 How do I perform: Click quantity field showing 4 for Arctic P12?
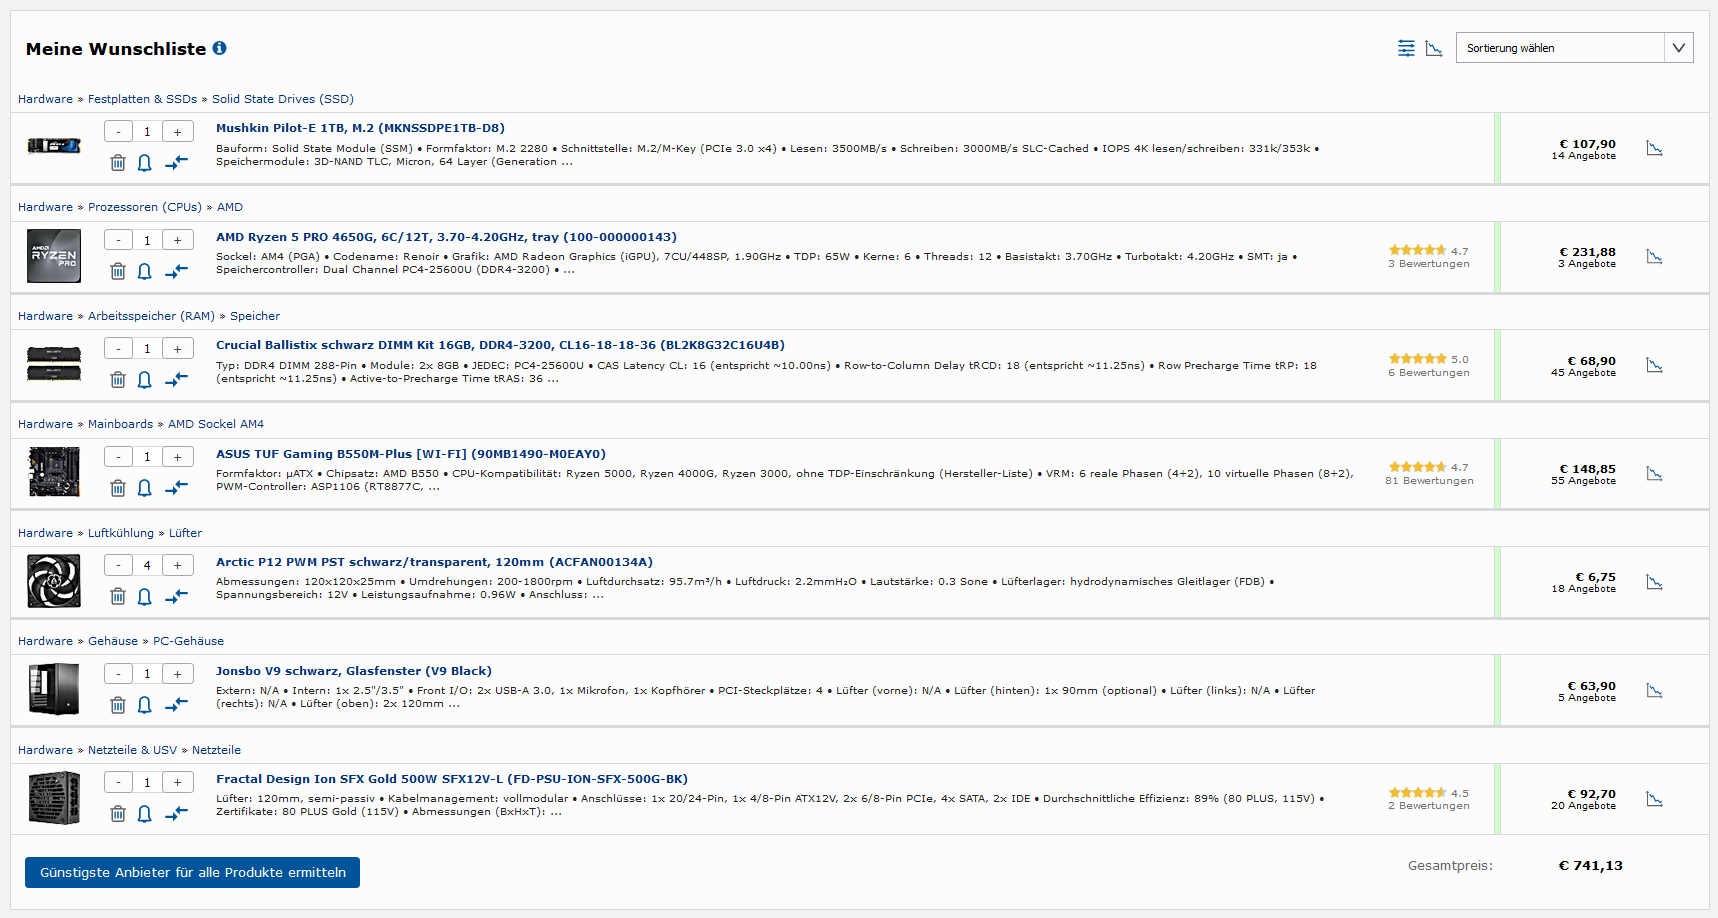click(147, 565)
